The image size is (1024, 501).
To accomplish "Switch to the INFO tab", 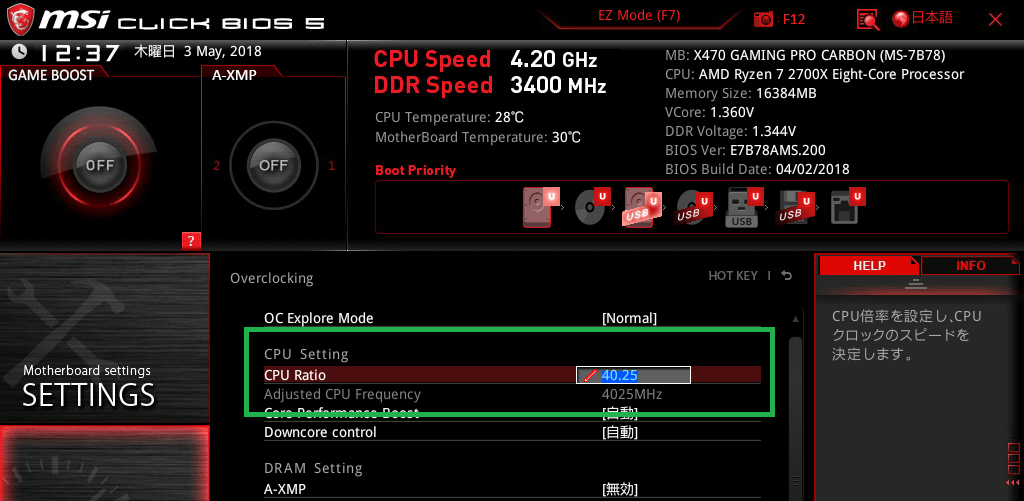I will coord(970,266).
